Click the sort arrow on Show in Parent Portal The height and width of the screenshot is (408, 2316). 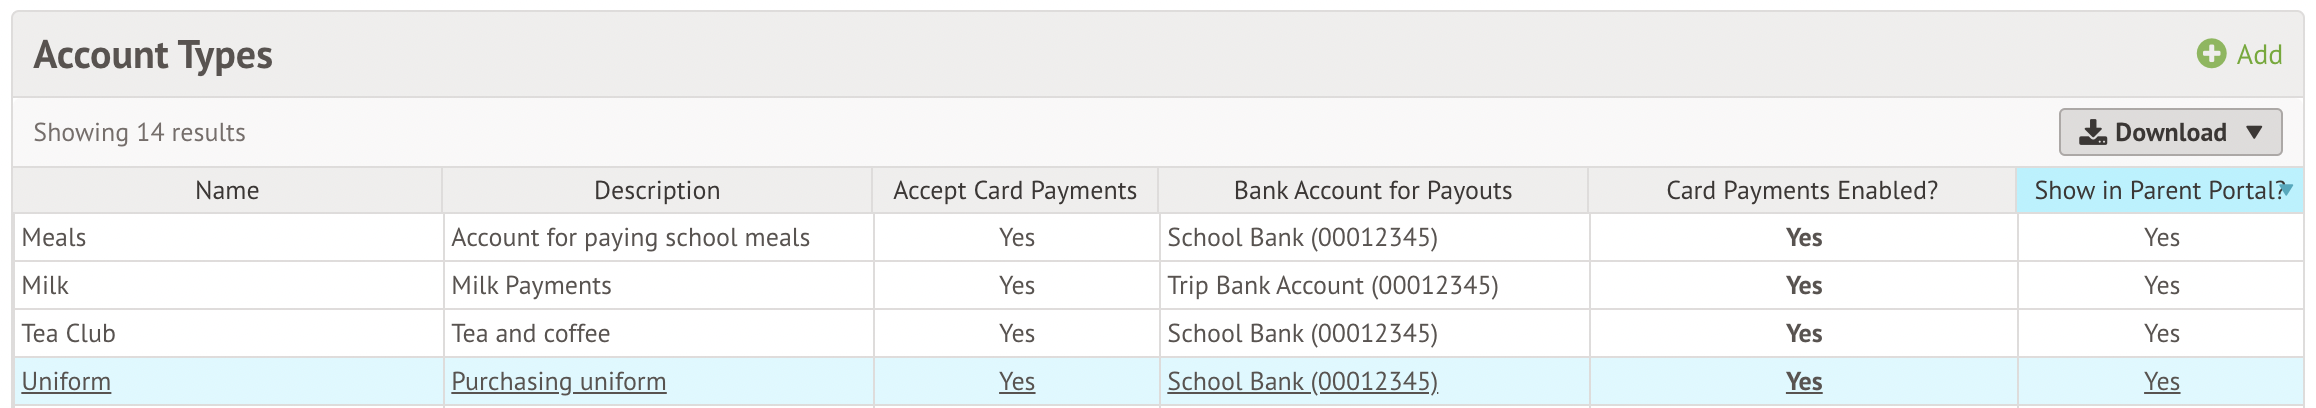tap(2287, 189)
